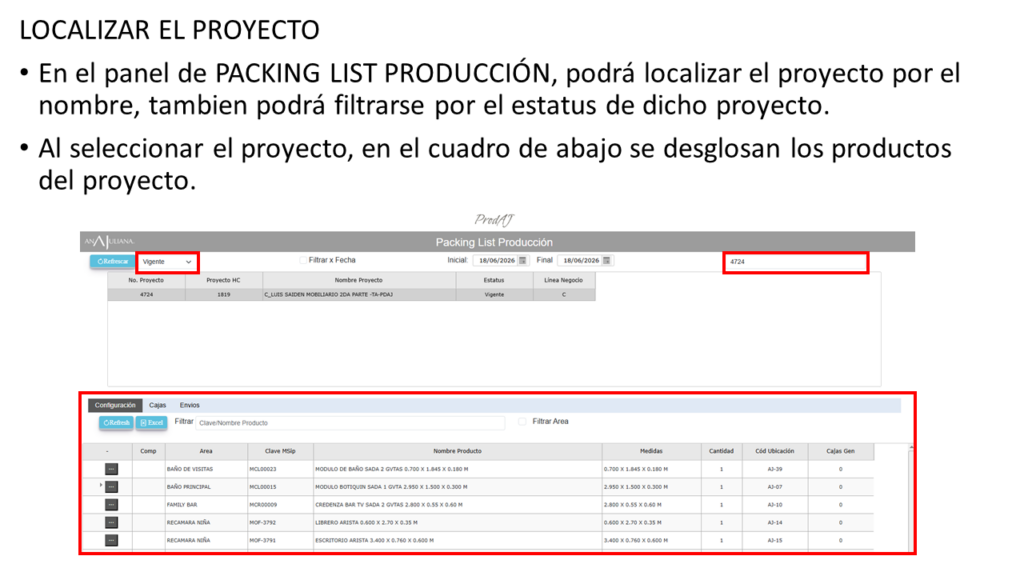Click the Refresh button in product panel

click(116, 423)
